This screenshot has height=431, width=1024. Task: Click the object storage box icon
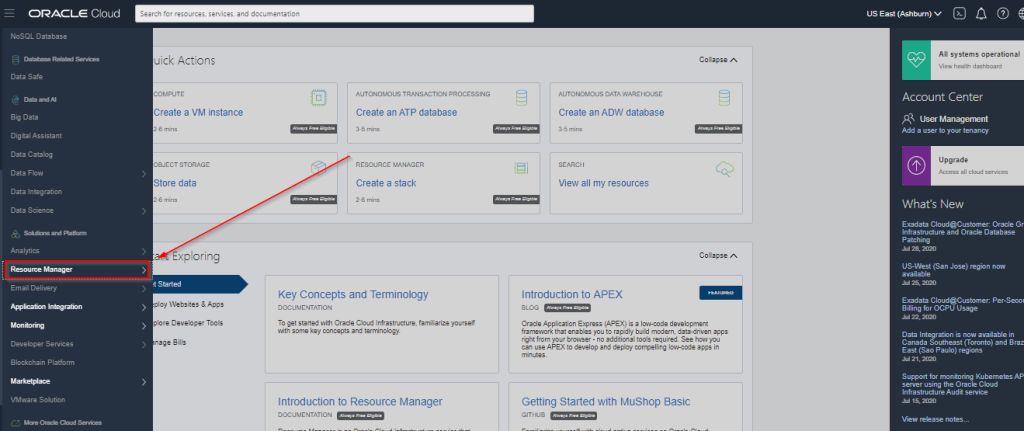318,168
